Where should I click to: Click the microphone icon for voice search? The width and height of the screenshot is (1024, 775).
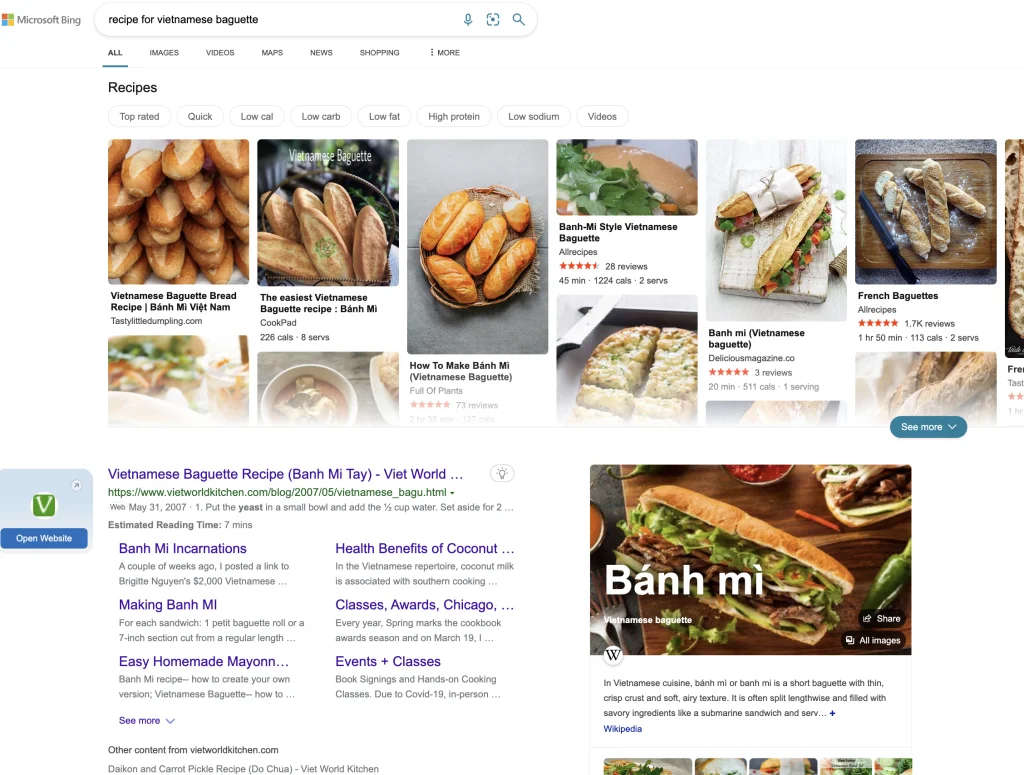point(468,19)
